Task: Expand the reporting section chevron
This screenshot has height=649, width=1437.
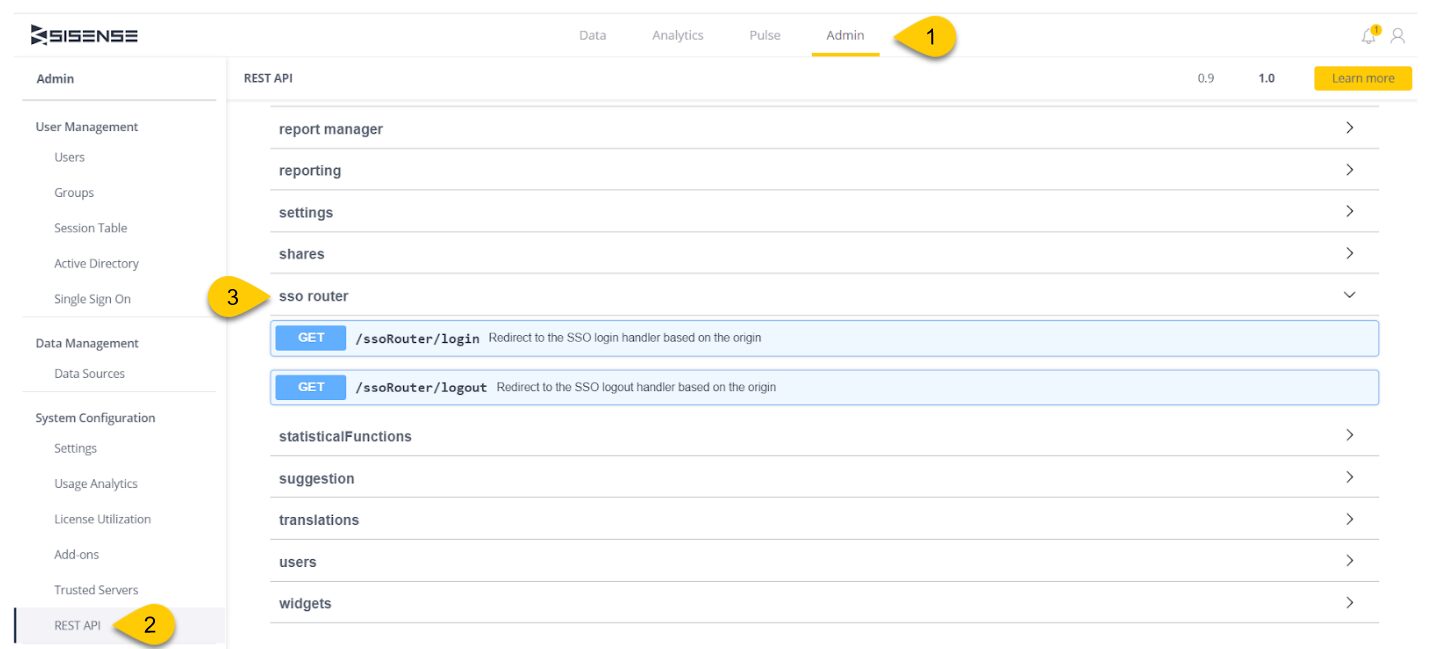Action: click(1349, 170)
